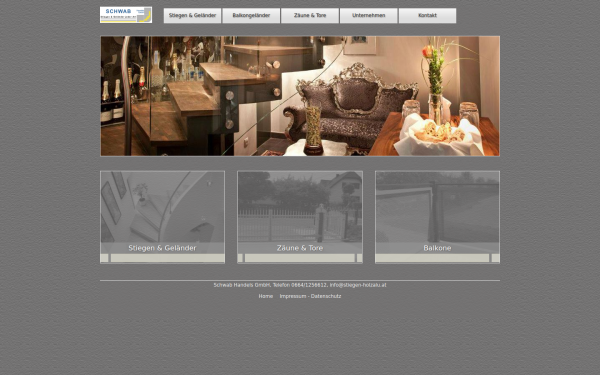The height and width of the screenshot is (375, 600).
Task: Click the large interior staircase banner image
Action: point(300,96)
